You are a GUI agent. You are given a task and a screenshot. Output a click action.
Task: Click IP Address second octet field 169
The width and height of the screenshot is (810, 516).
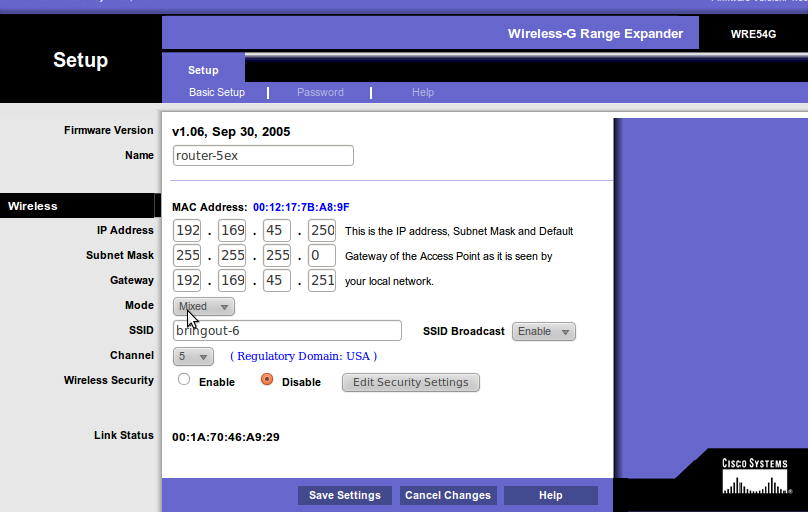(232, 230)
